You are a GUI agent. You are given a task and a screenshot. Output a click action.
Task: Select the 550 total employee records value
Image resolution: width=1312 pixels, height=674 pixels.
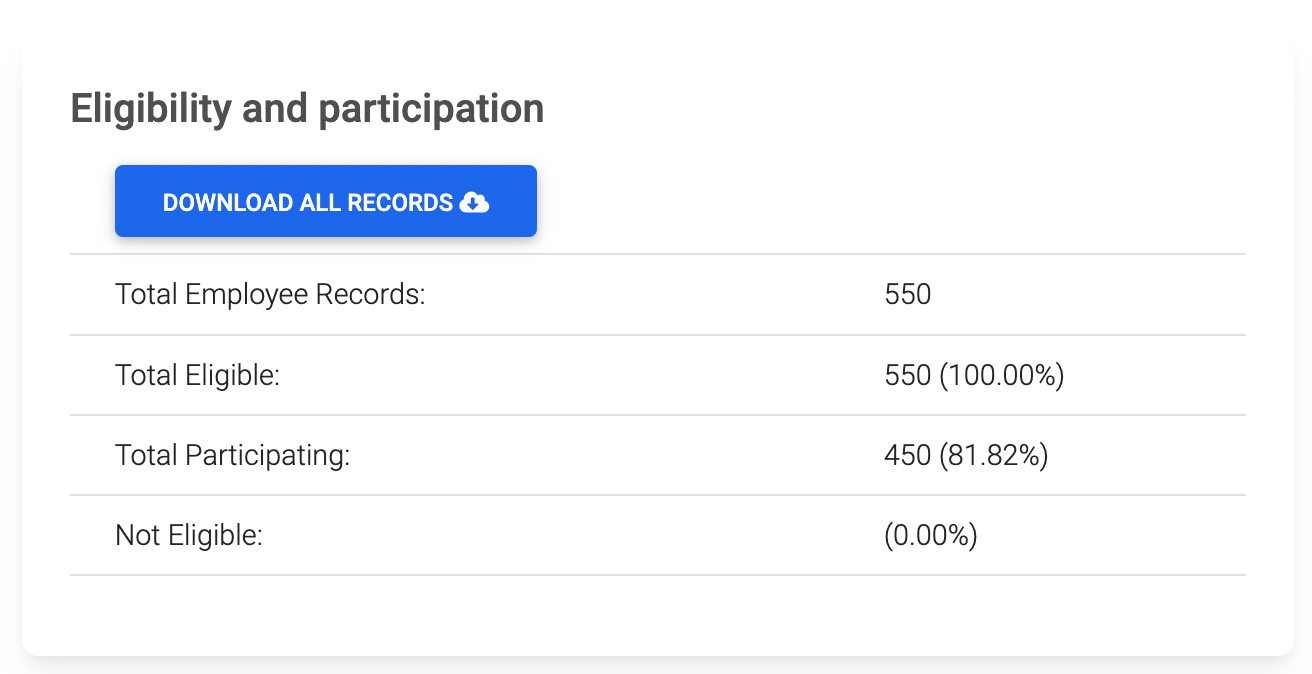coord(908,295)
